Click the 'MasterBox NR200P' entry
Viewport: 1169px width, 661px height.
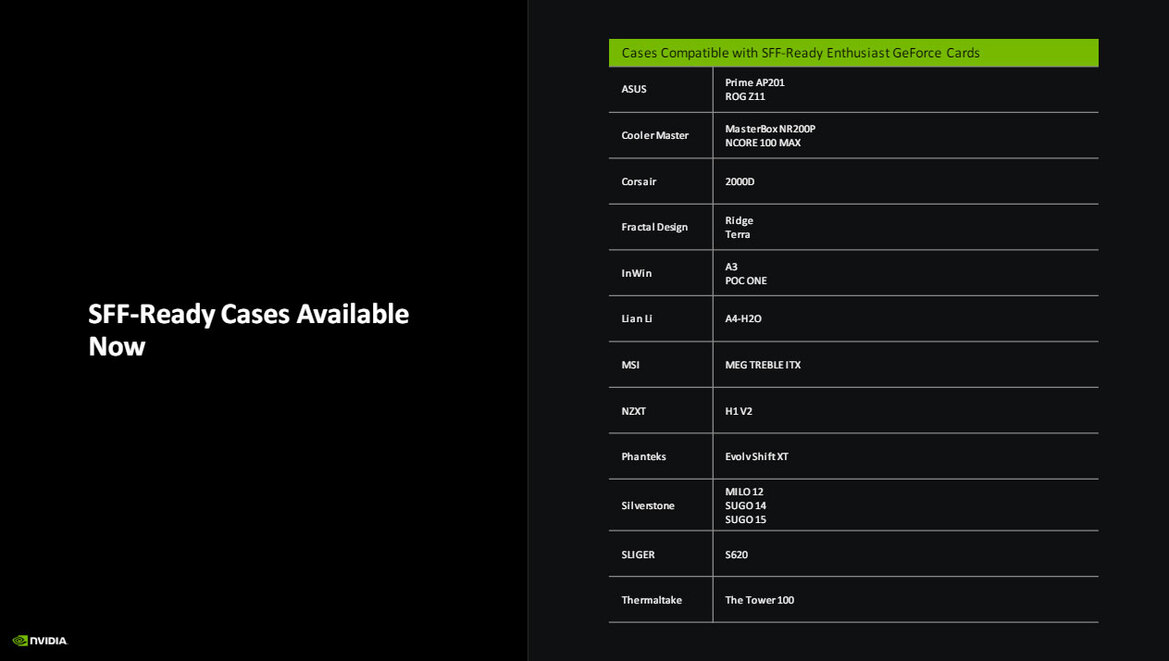click(770, 129)
